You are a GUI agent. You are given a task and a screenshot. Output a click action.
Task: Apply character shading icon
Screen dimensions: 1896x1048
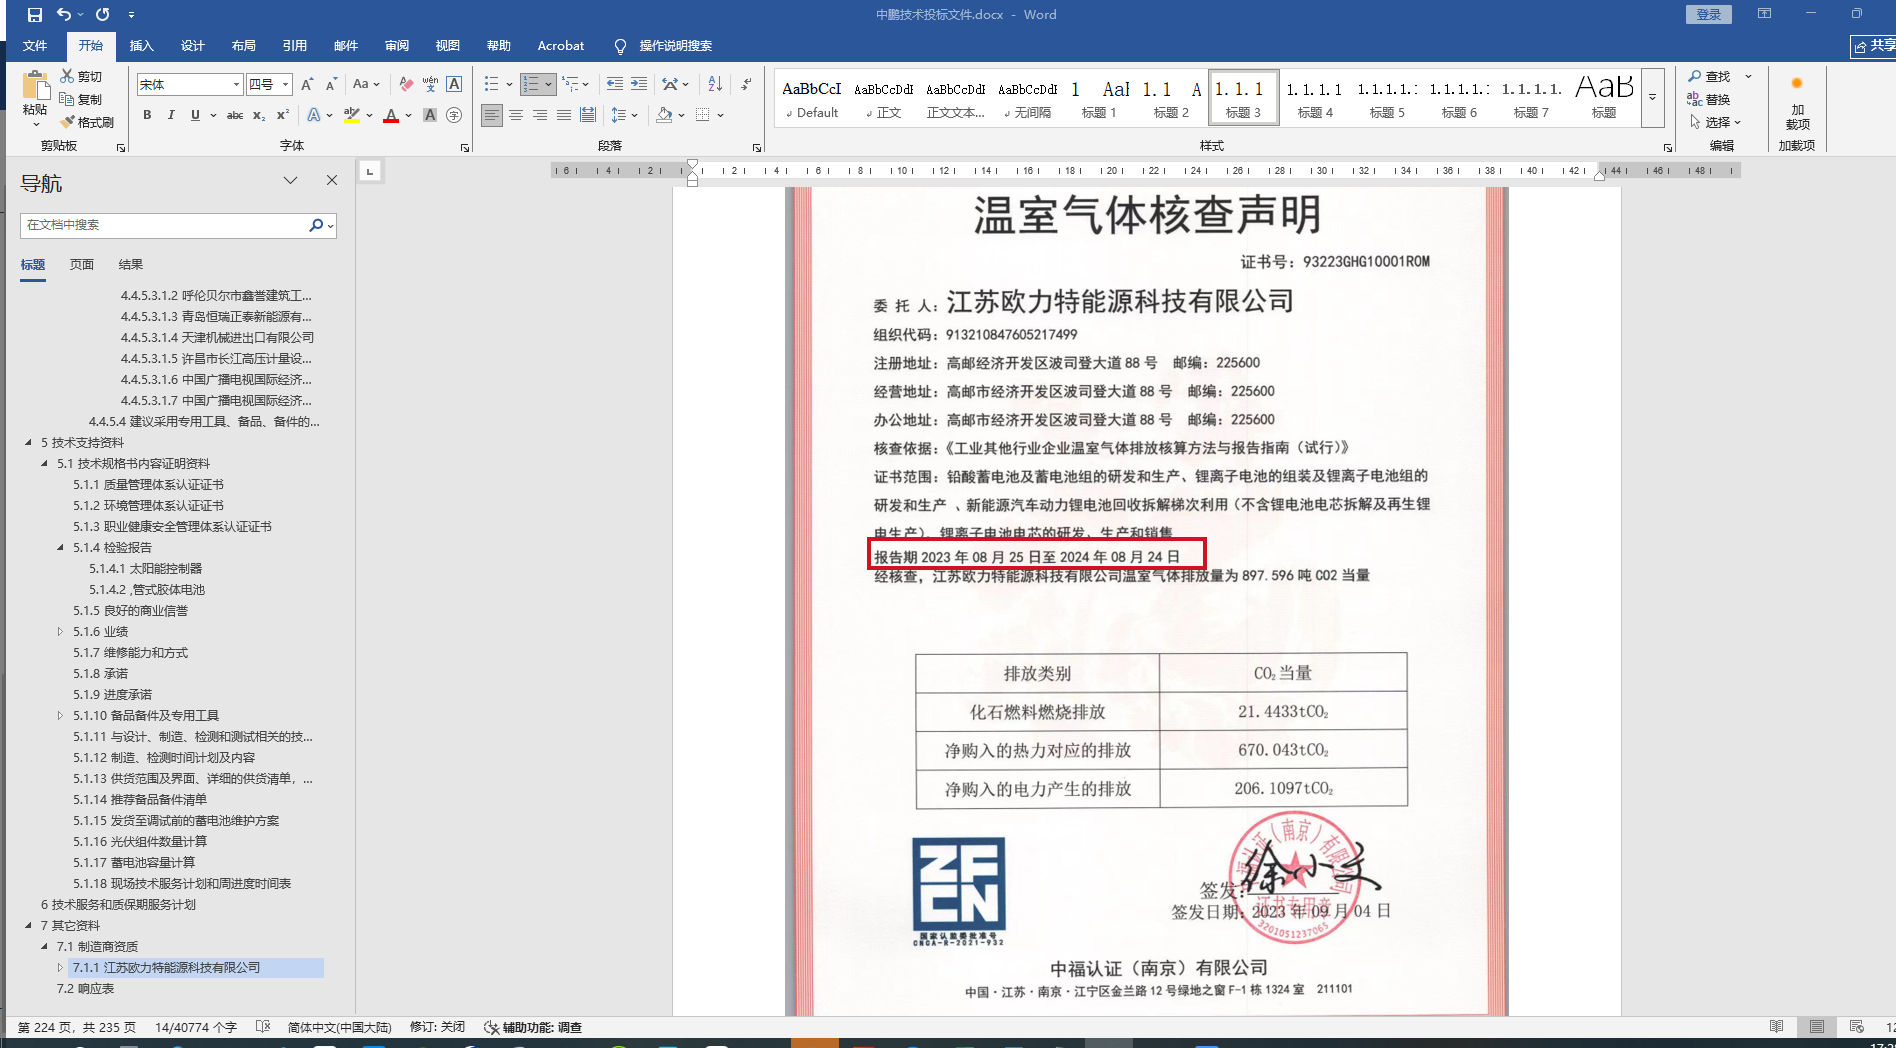[x=430, y=115]
